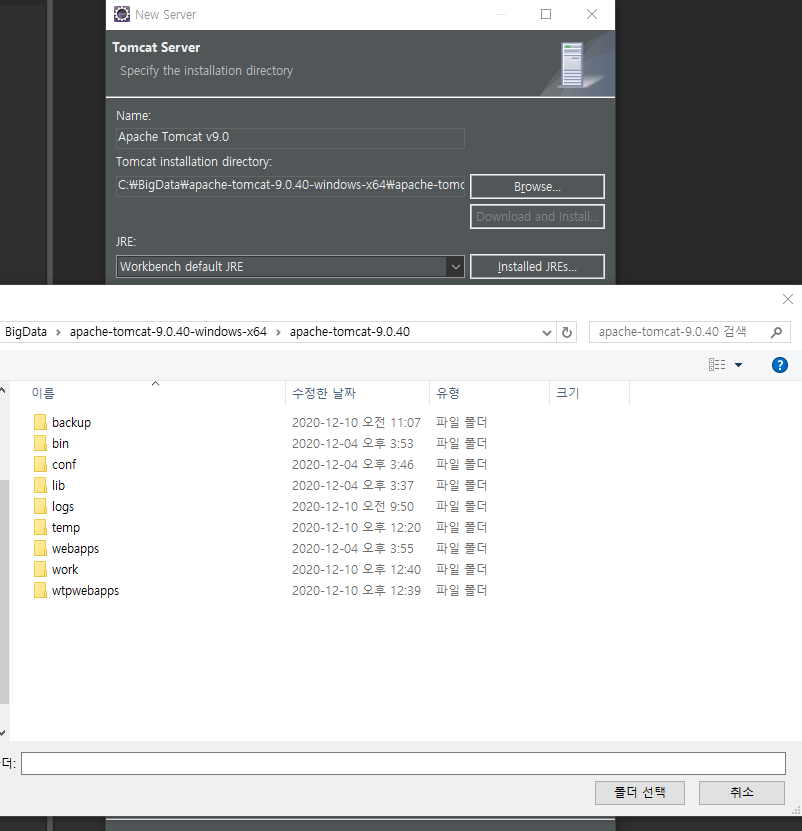Open the help icon

779,365
